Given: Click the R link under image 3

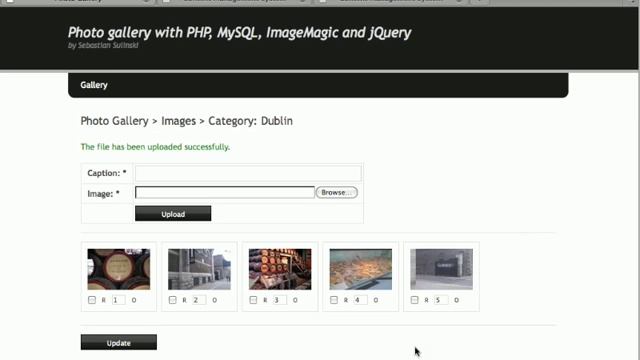Looking at the screenshot, I should [x=265, y=300].
